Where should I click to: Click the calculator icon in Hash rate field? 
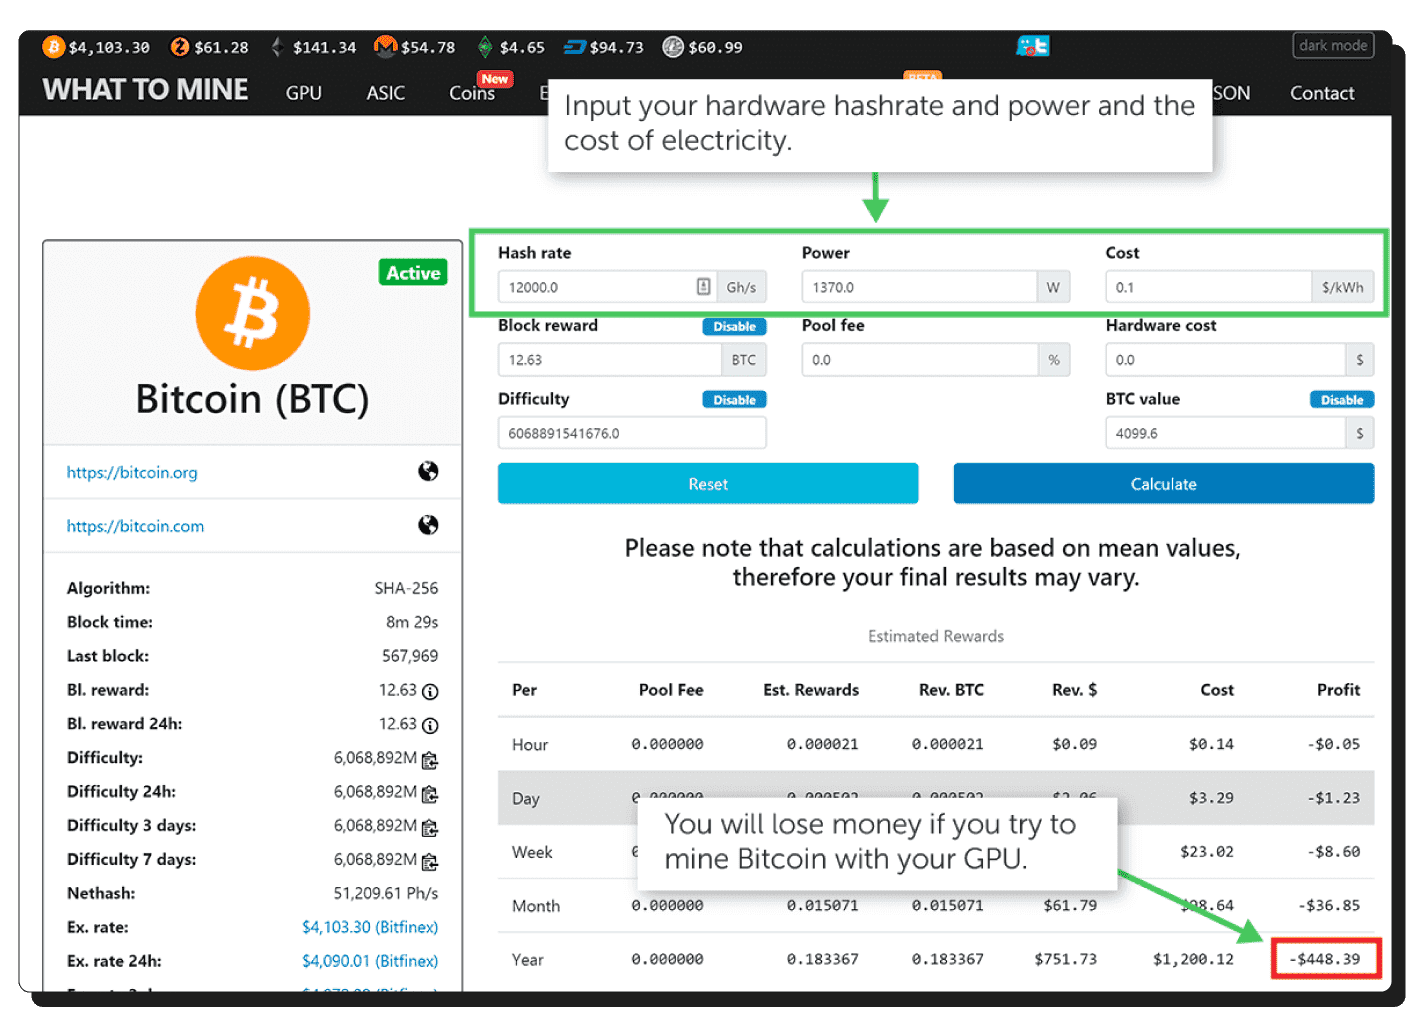point(704,287)
